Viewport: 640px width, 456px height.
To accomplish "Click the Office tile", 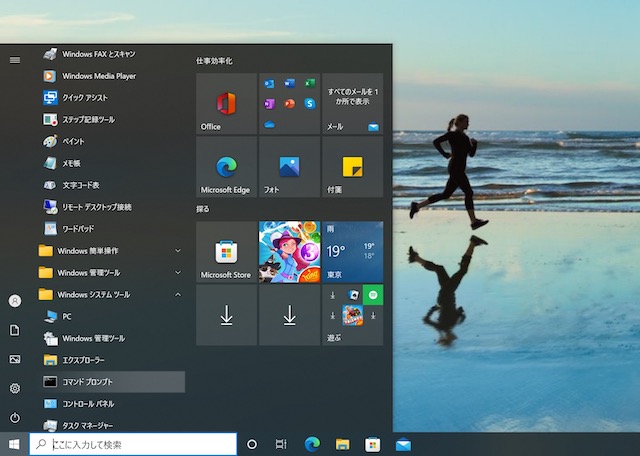I will pos(227,104).
